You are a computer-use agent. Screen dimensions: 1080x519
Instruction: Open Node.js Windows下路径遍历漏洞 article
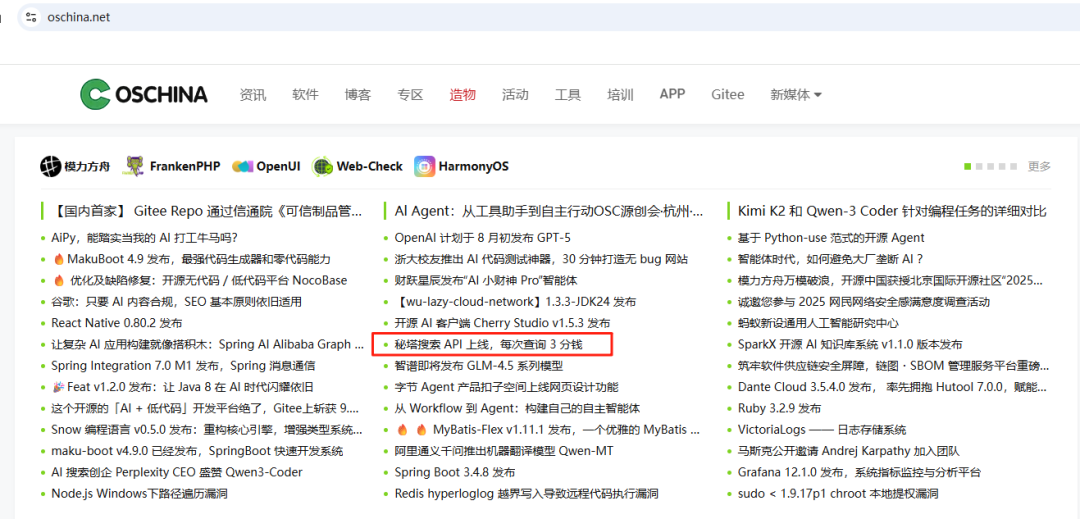(139, 494)
